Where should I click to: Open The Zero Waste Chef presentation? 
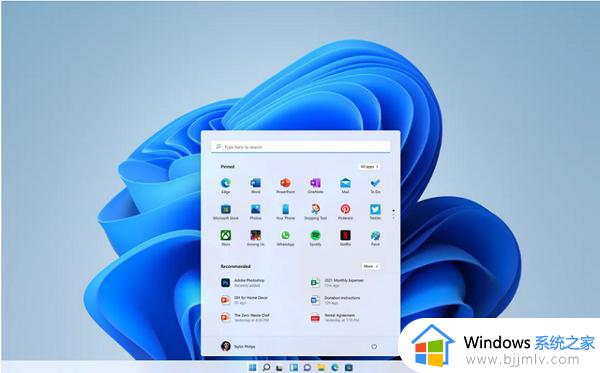coord(245,318)
